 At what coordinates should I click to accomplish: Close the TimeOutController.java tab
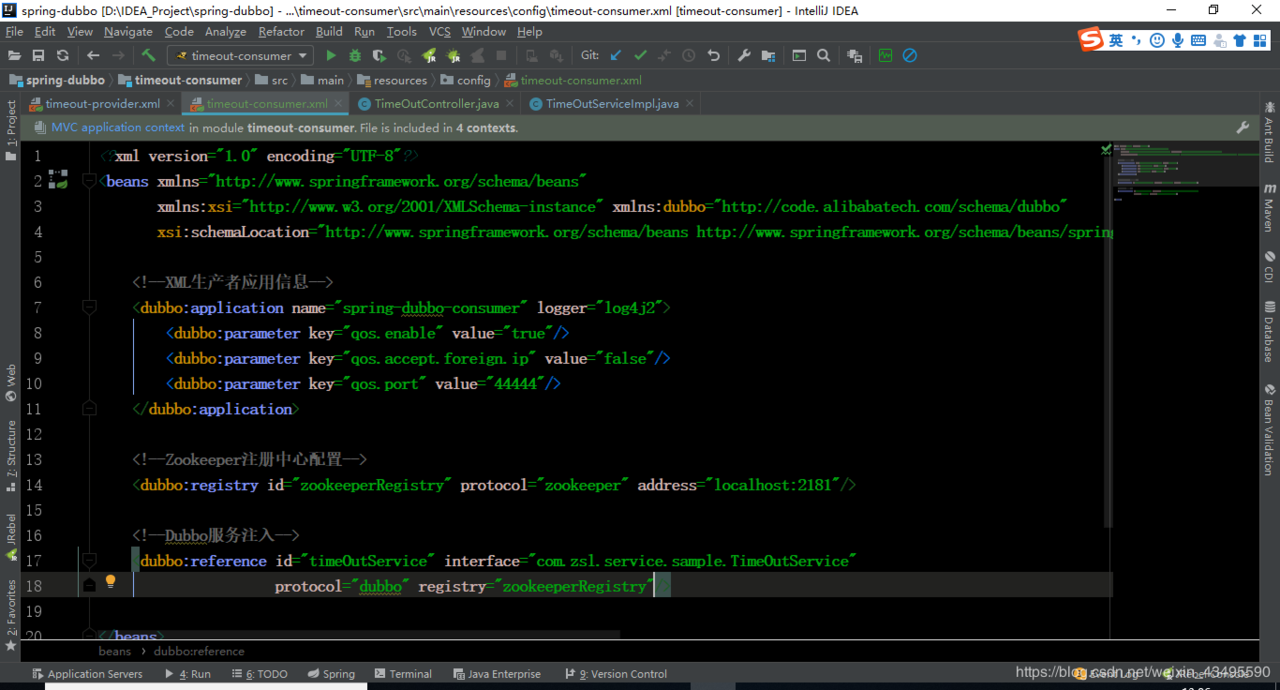[x=511, y=104]
